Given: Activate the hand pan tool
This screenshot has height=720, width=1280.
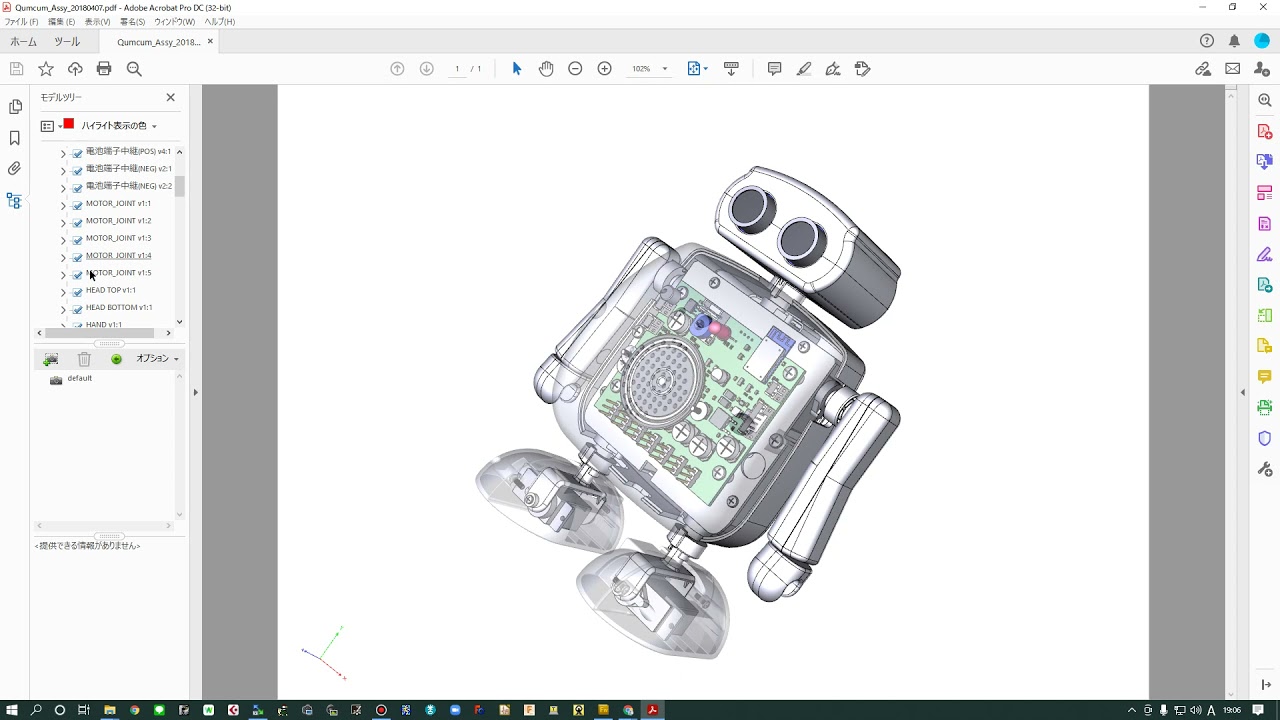Looking at the screenshot, I should 546,69.
